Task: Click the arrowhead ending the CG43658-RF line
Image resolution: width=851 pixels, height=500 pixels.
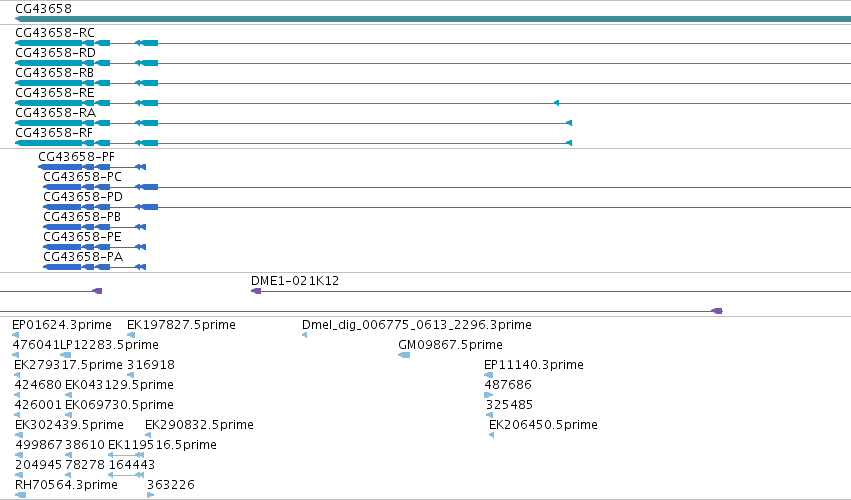Action: click(x=569, y=143)
